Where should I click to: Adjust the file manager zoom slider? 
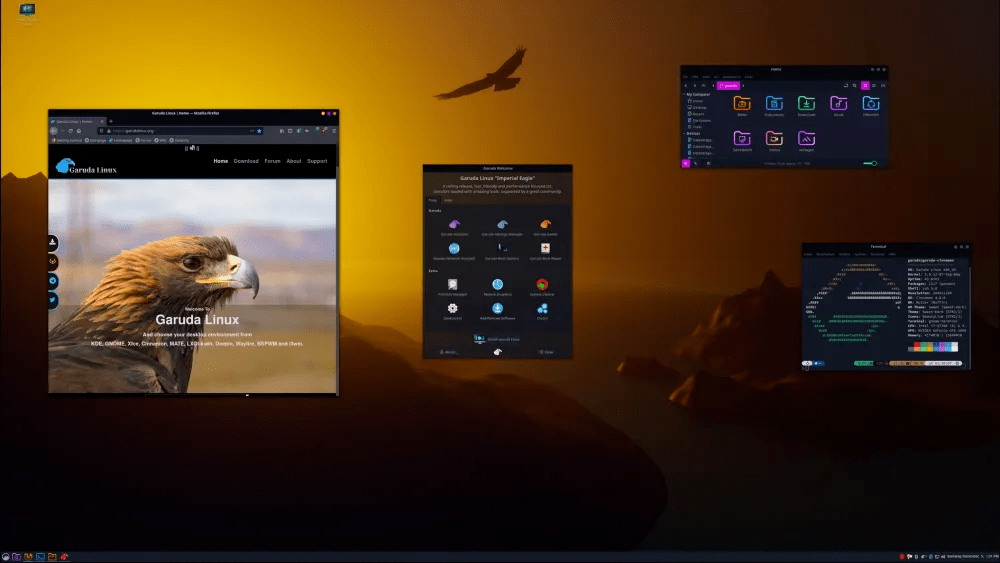871,163
